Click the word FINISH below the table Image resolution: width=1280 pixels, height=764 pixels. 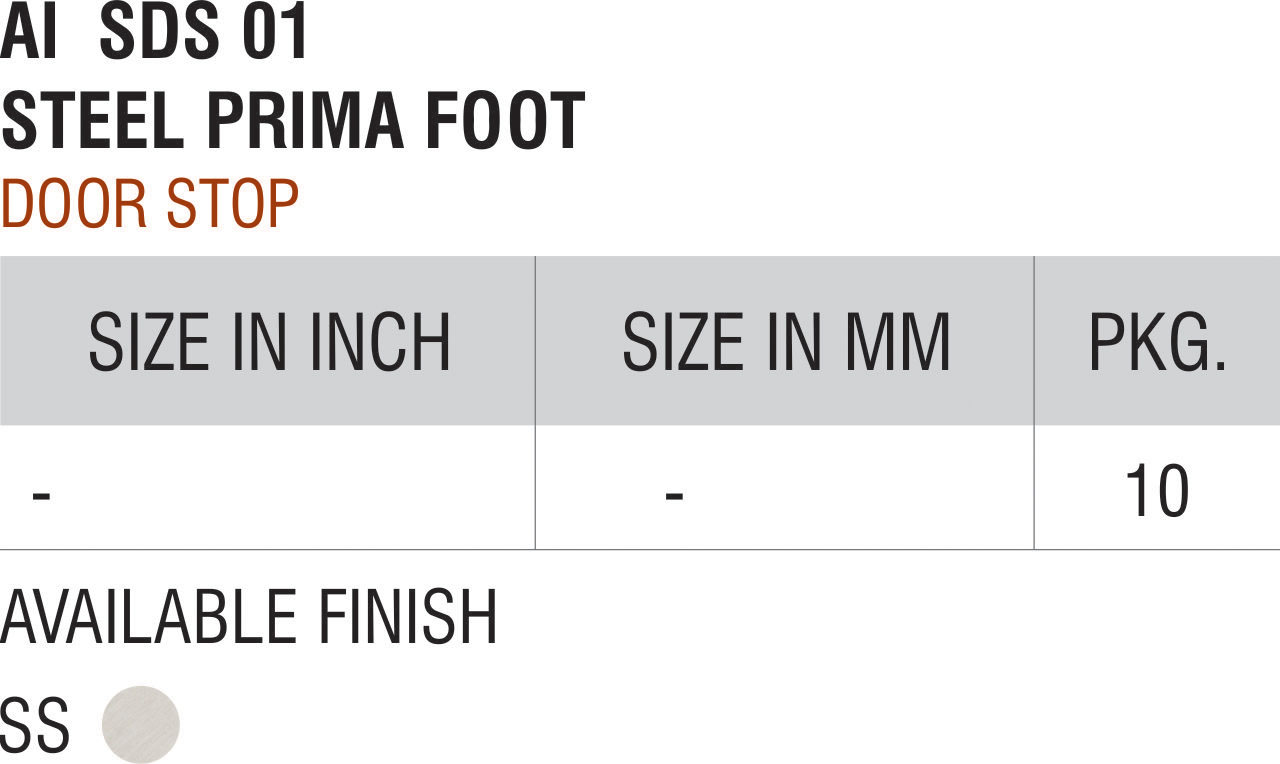pyautogui.click(x=408, y=617)
